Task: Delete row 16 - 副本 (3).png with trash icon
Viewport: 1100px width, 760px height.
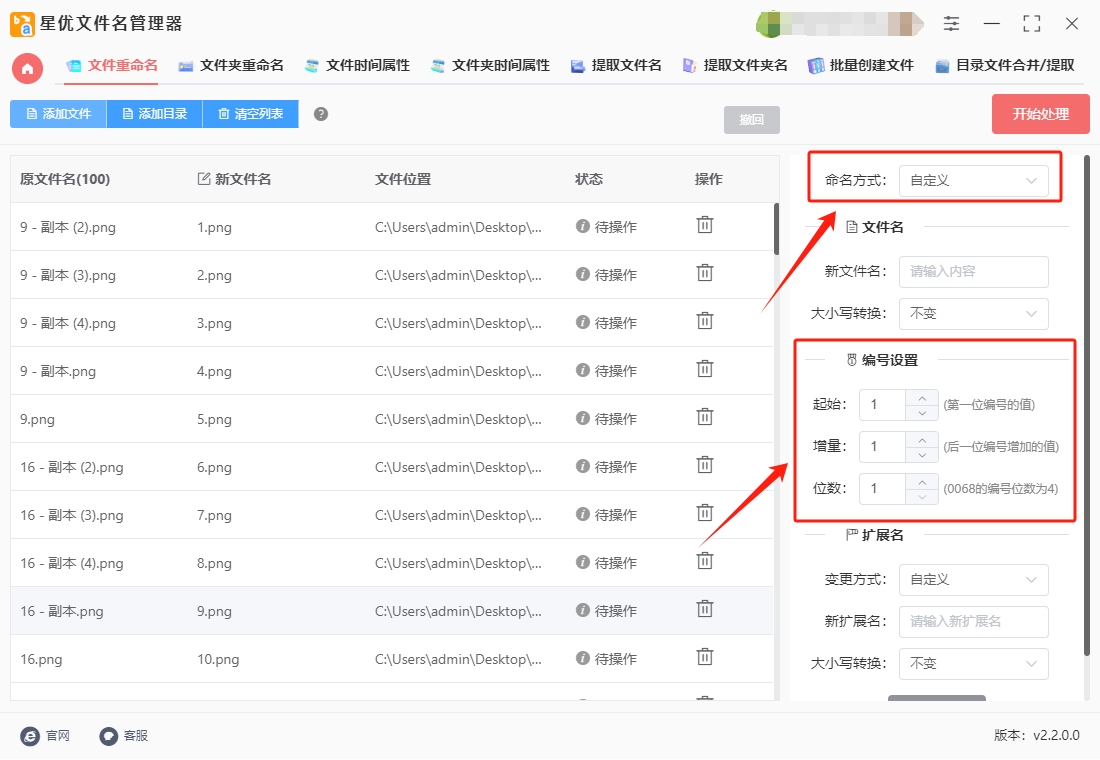Action: pos(704,514)
